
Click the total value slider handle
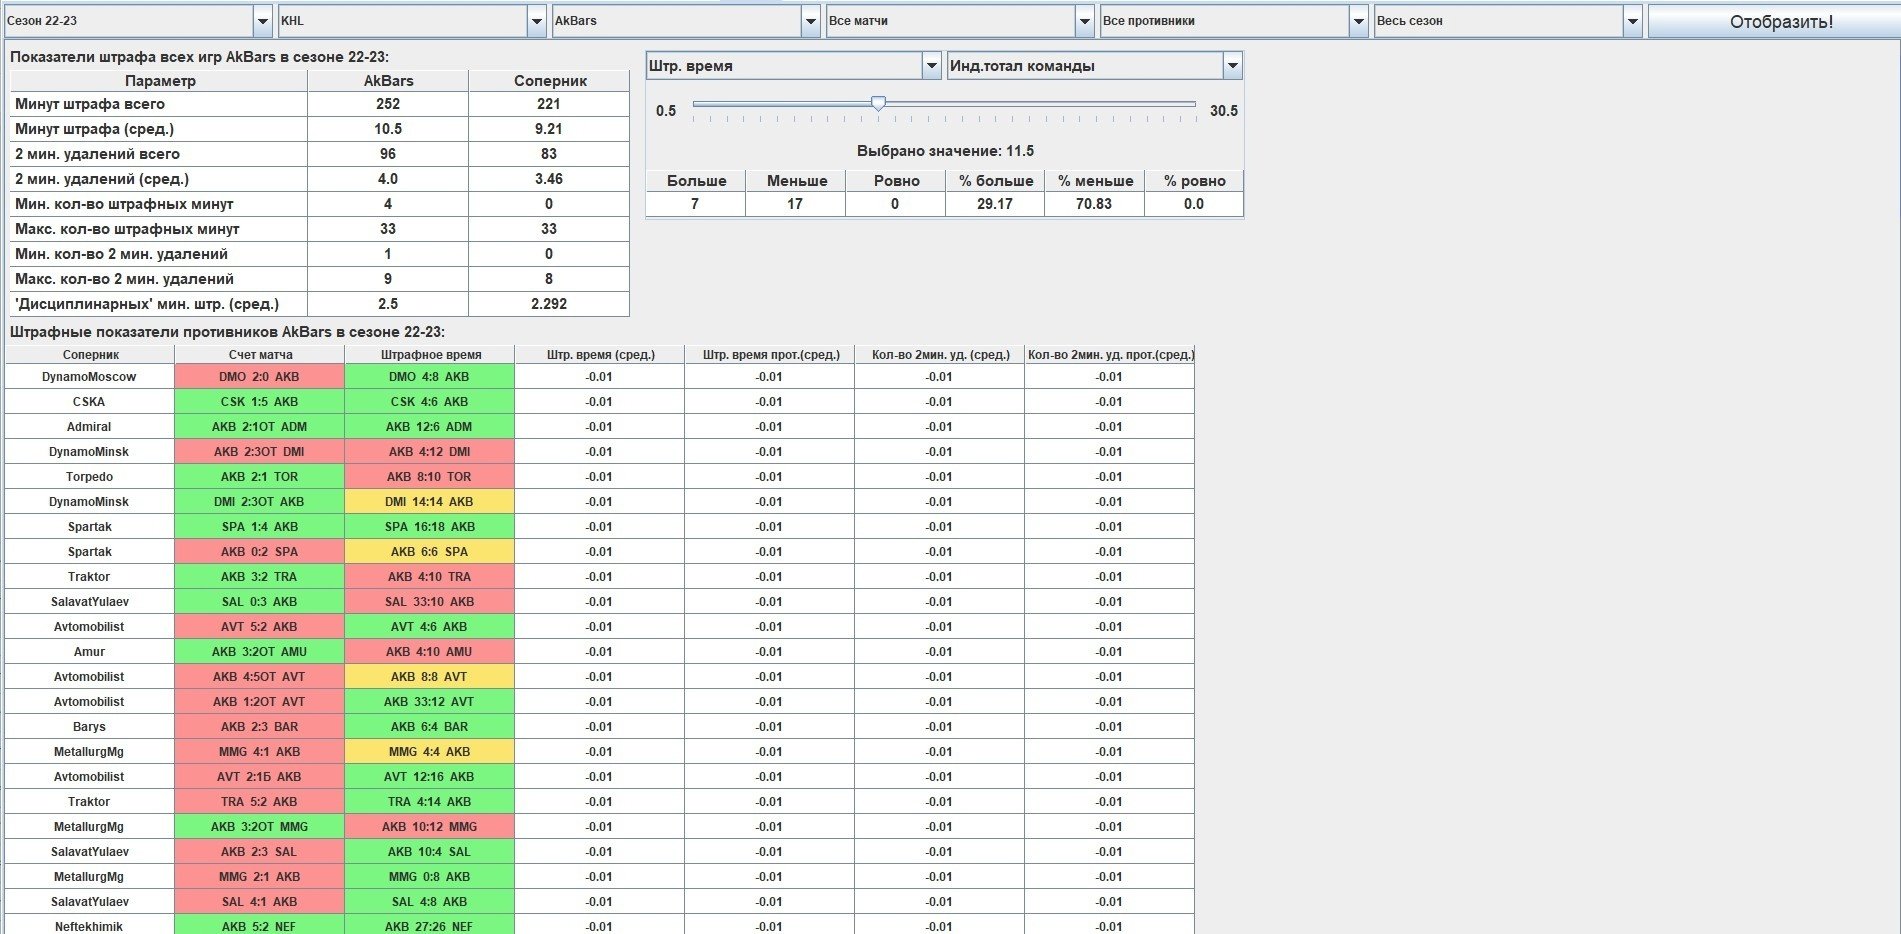pos(878,103)
